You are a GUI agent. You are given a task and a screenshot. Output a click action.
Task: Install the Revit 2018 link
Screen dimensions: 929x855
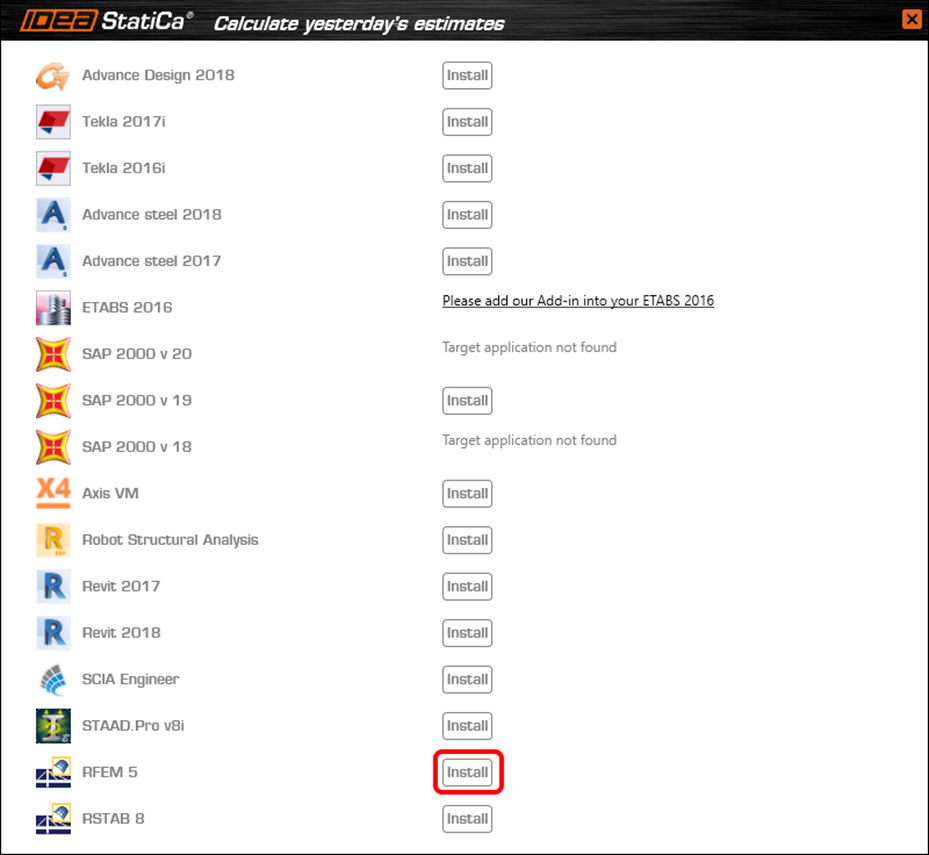click(x=467, y=633)
